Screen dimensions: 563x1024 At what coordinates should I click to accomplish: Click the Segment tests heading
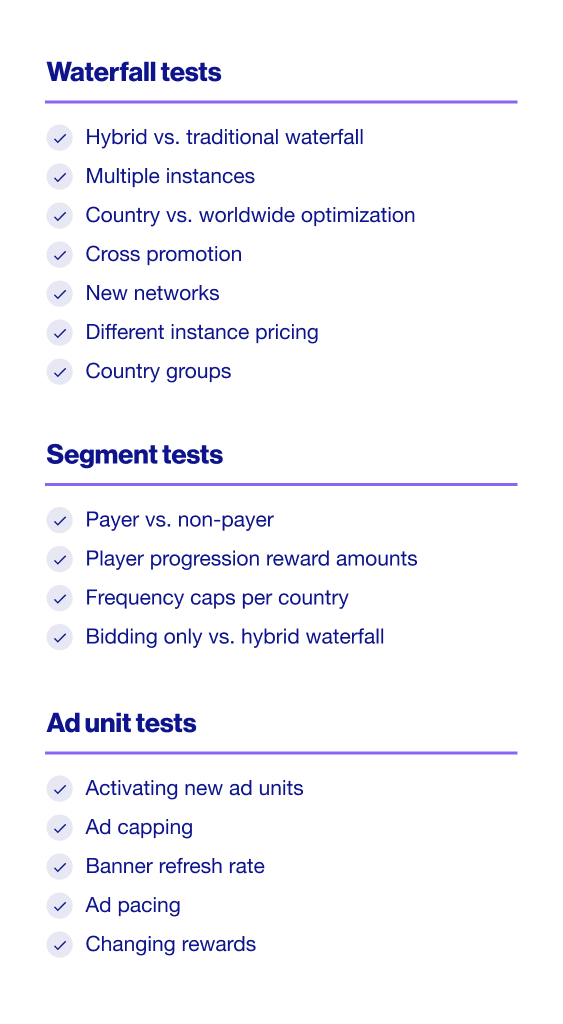pos(135,455)
